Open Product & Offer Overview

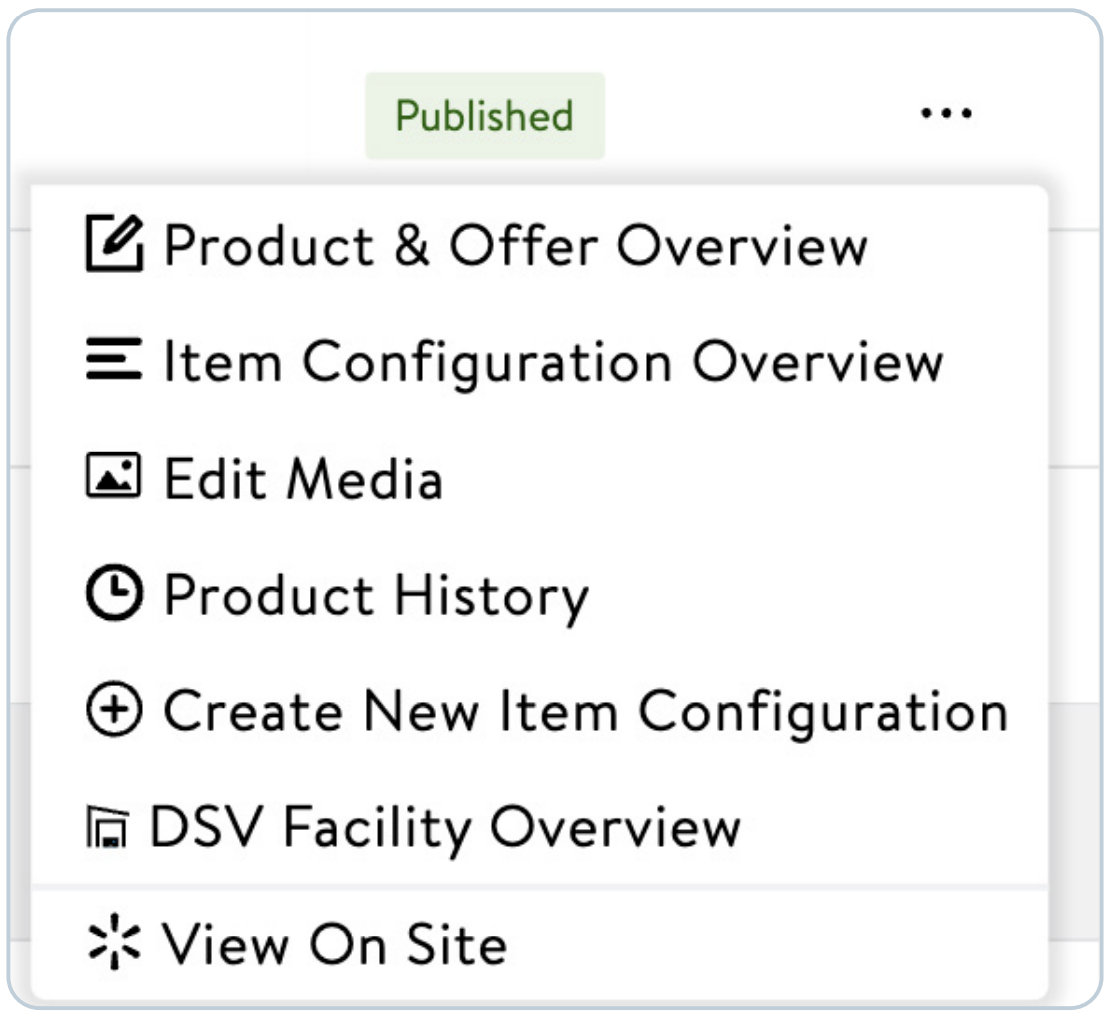[x=515, y=246]
